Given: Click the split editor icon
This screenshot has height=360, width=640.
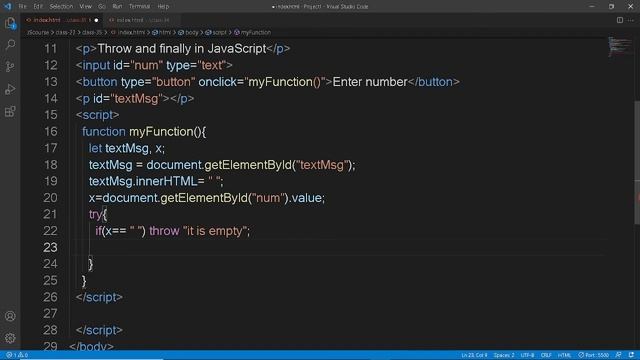Looking at the screenshot, I should (620, 20).
